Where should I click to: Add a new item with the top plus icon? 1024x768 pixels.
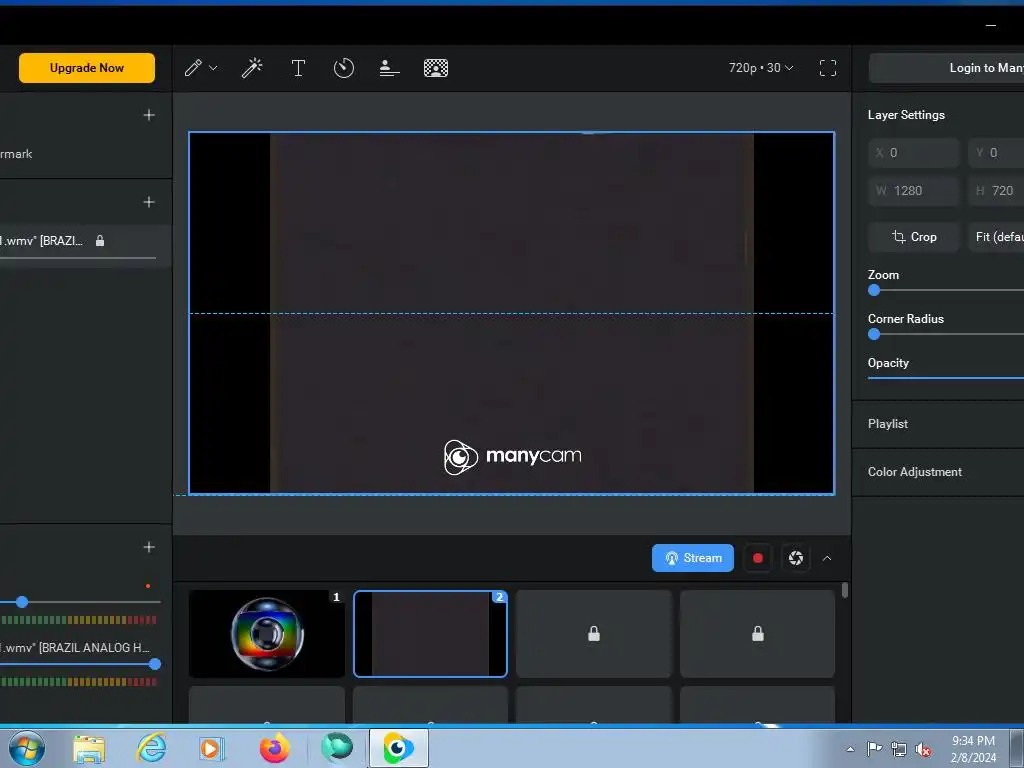pyautogui.click(x=149, y=115)
